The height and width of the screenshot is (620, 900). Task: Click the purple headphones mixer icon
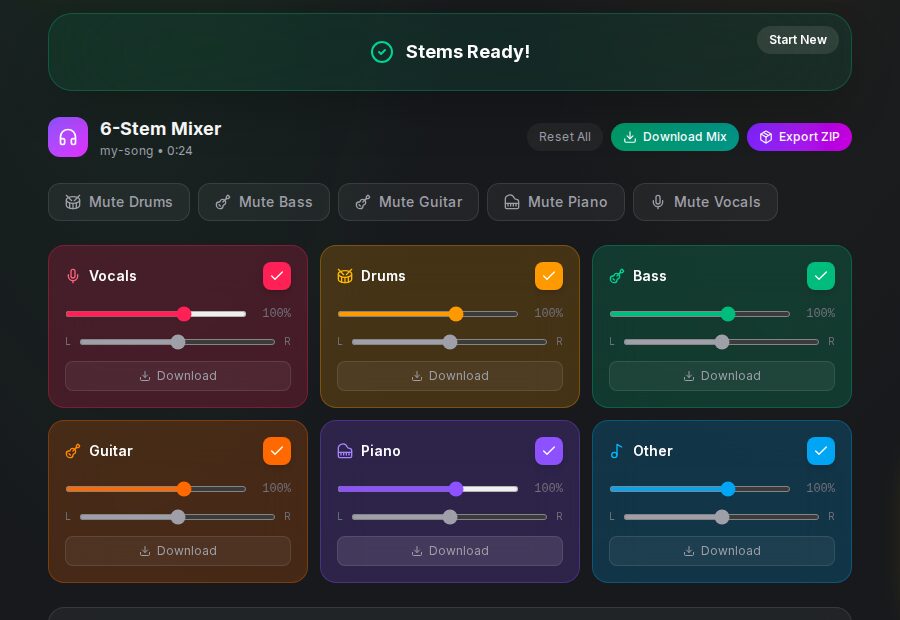point(68,137)
